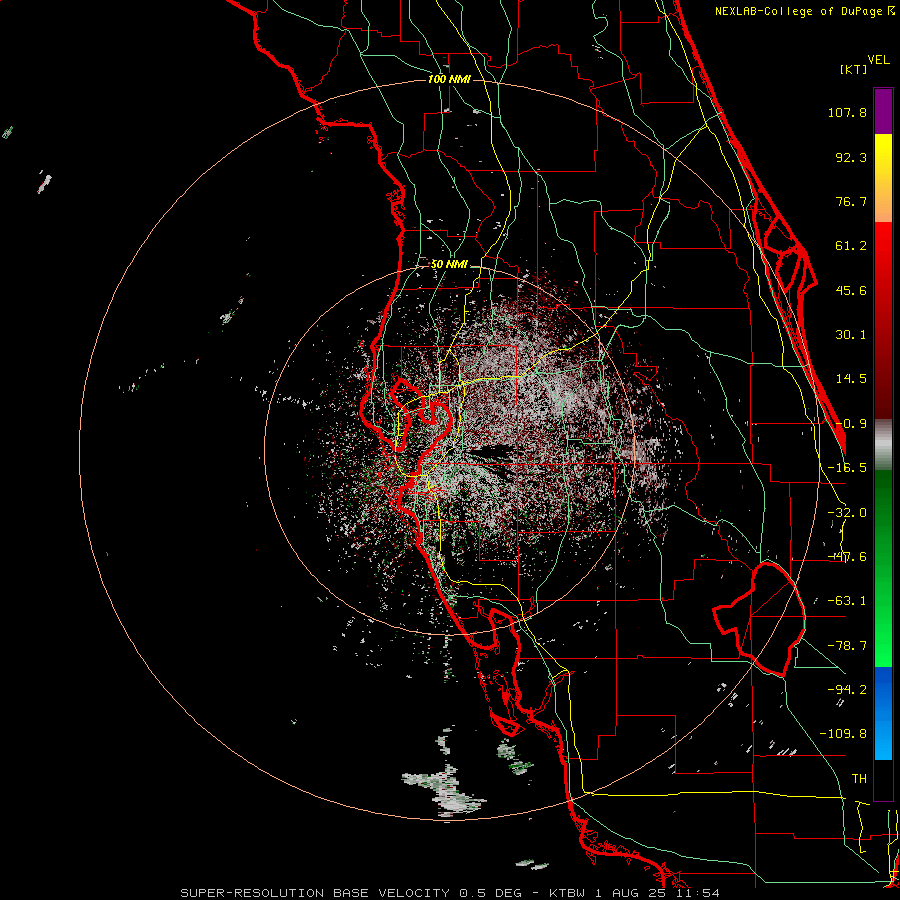Click the VEL legend title
Image resolution: width=900 pixels, height=900 pixels.
(x=878, y=60)
